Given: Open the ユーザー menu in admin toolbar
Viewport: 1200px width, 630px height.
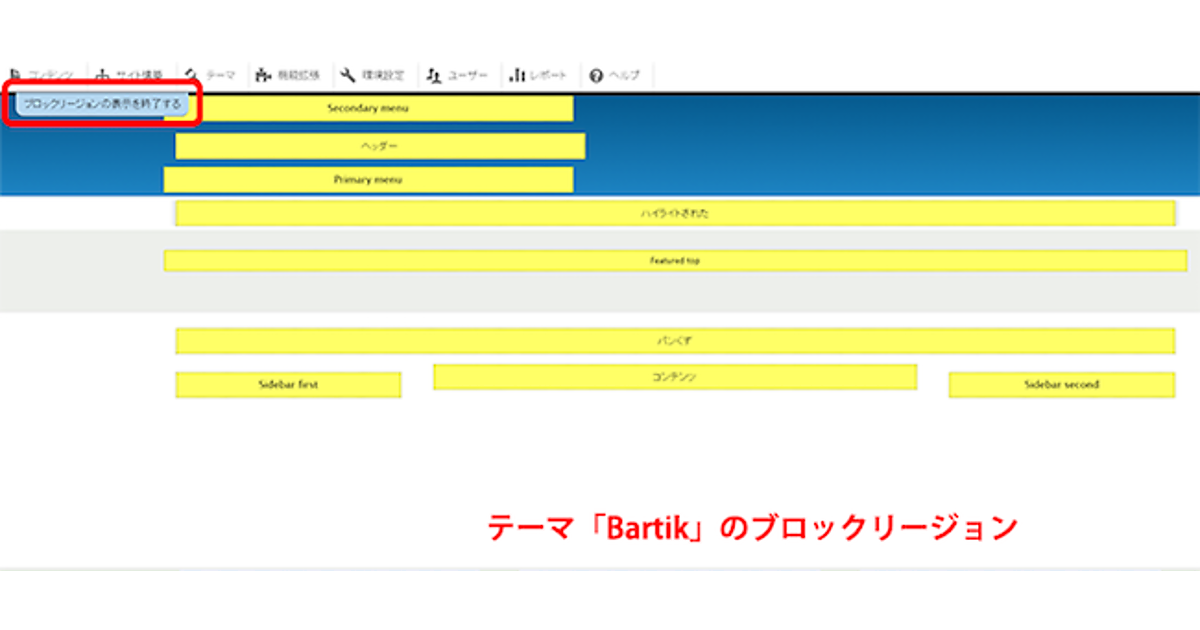Looking at the screenshot, I should pos(458,75).
